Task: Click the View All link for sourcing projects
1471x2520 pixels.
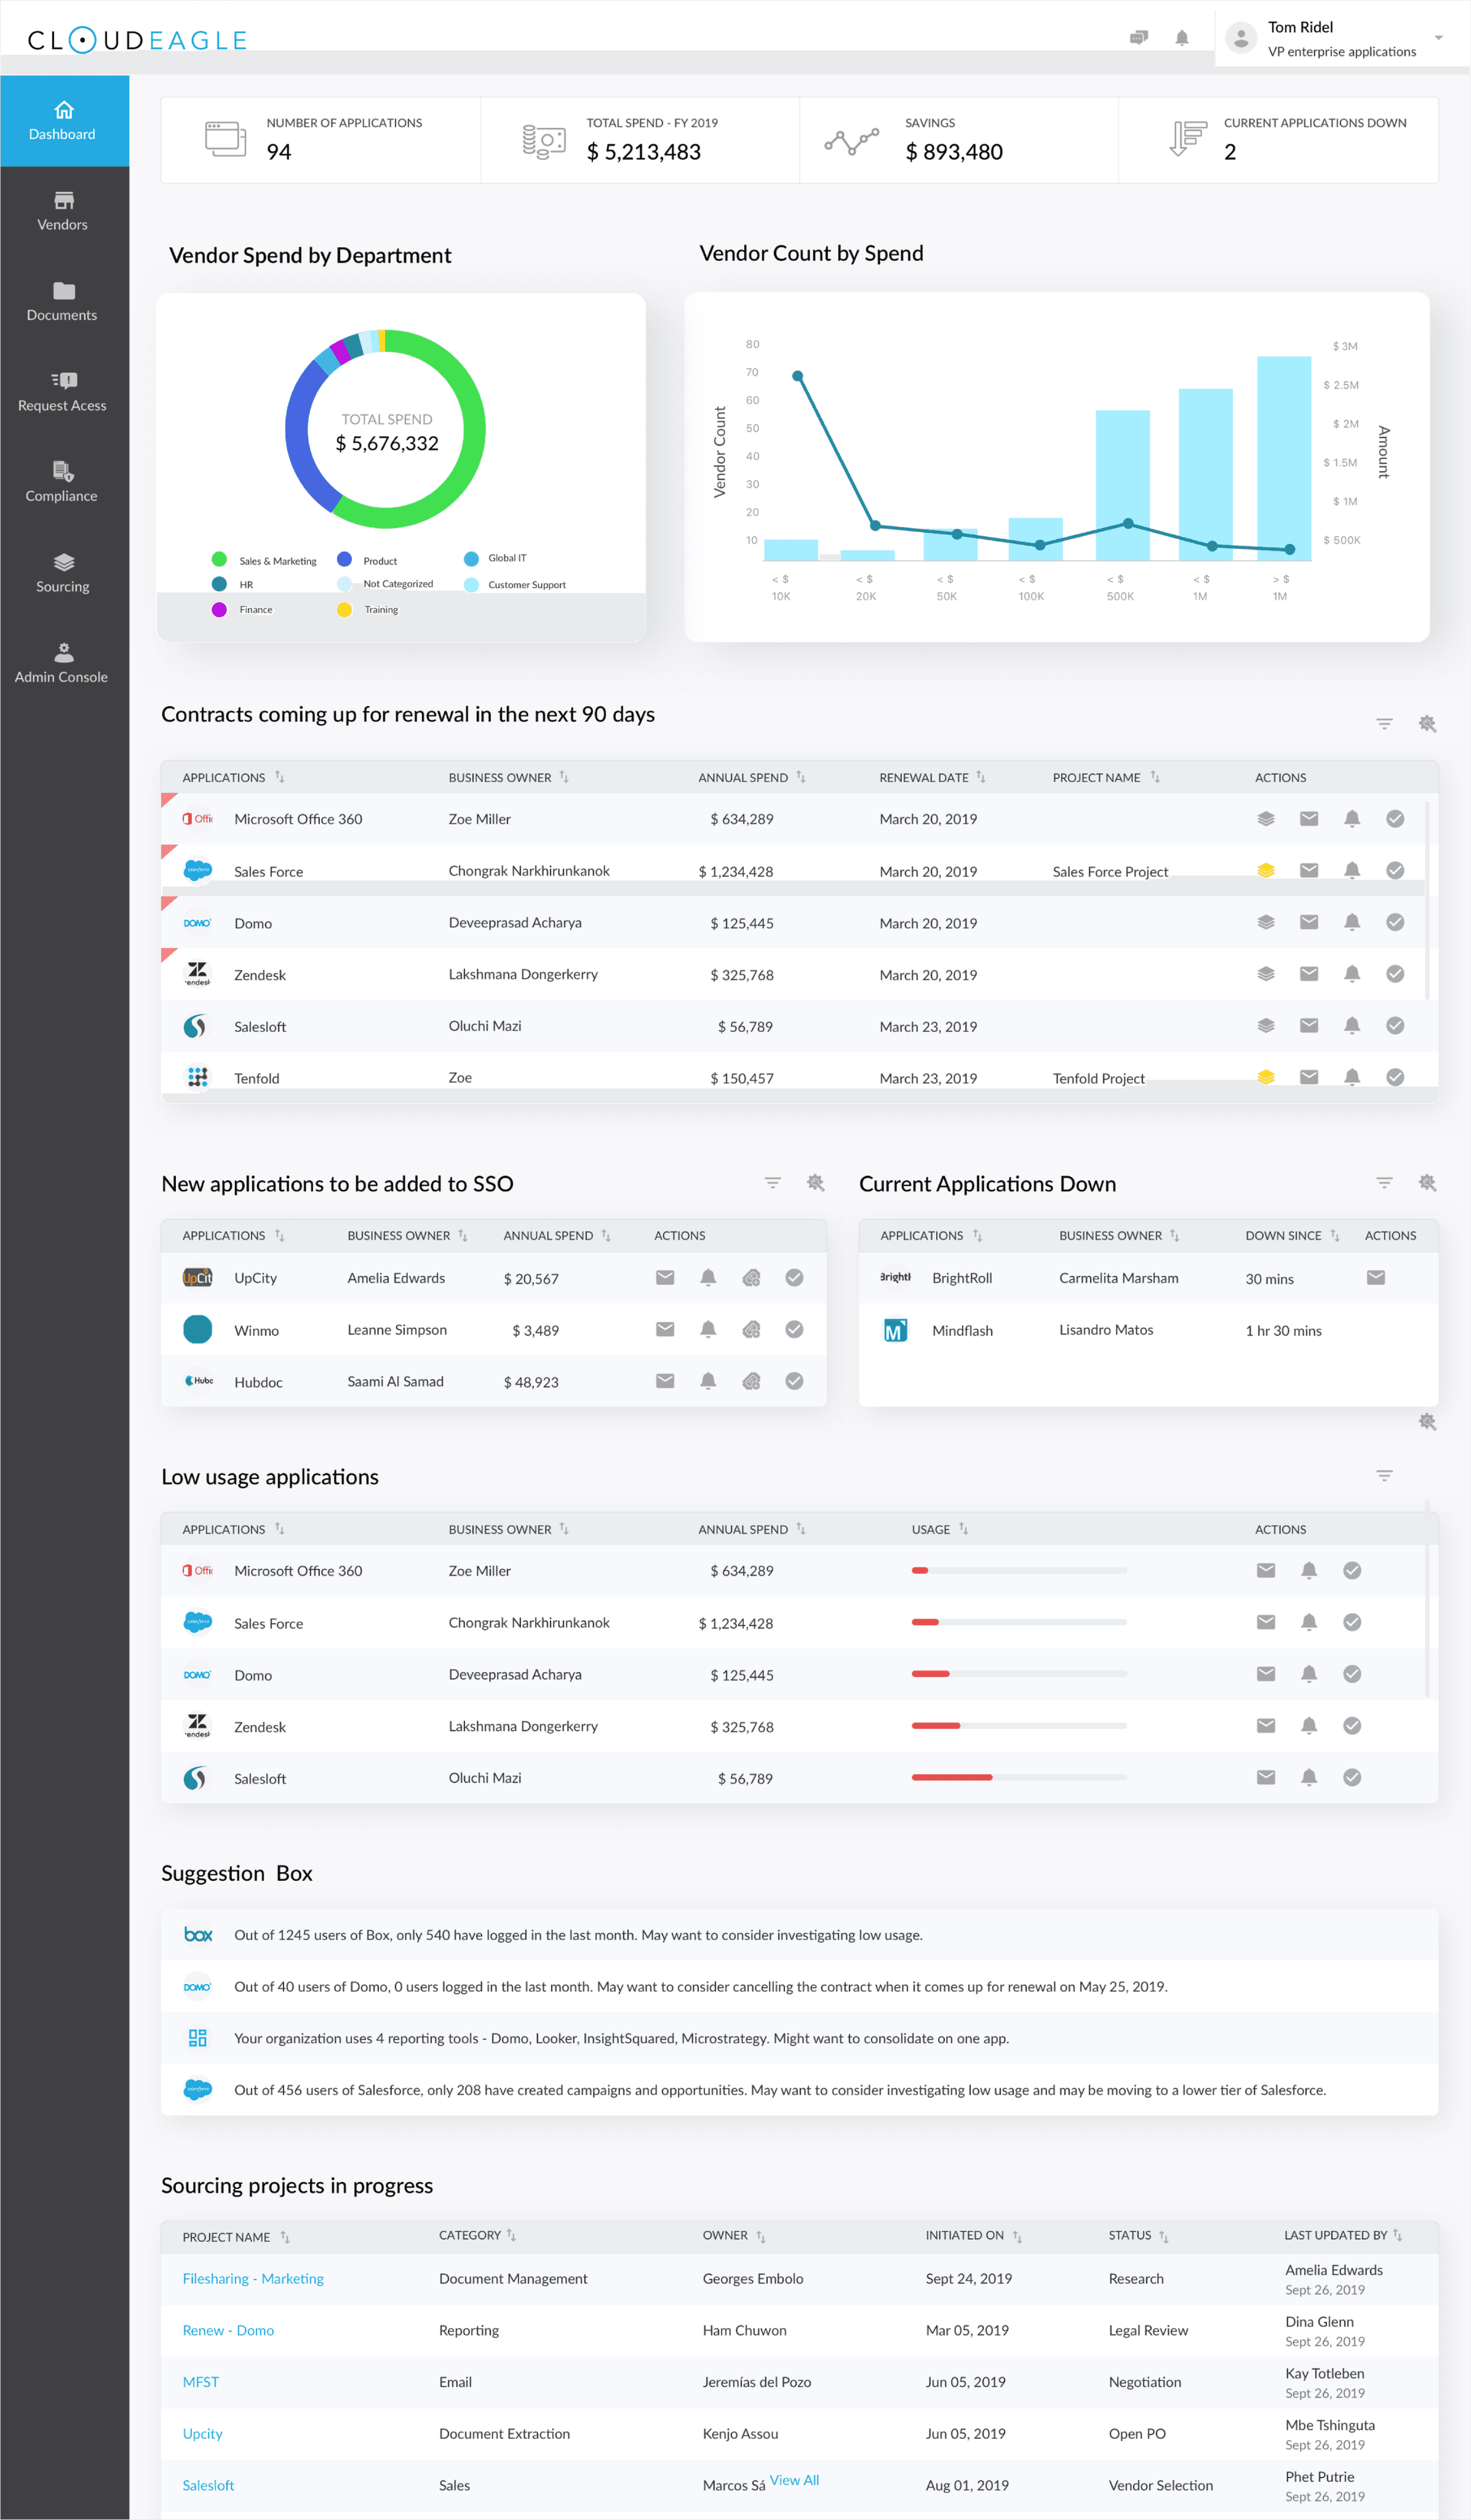Action: 794,2480
